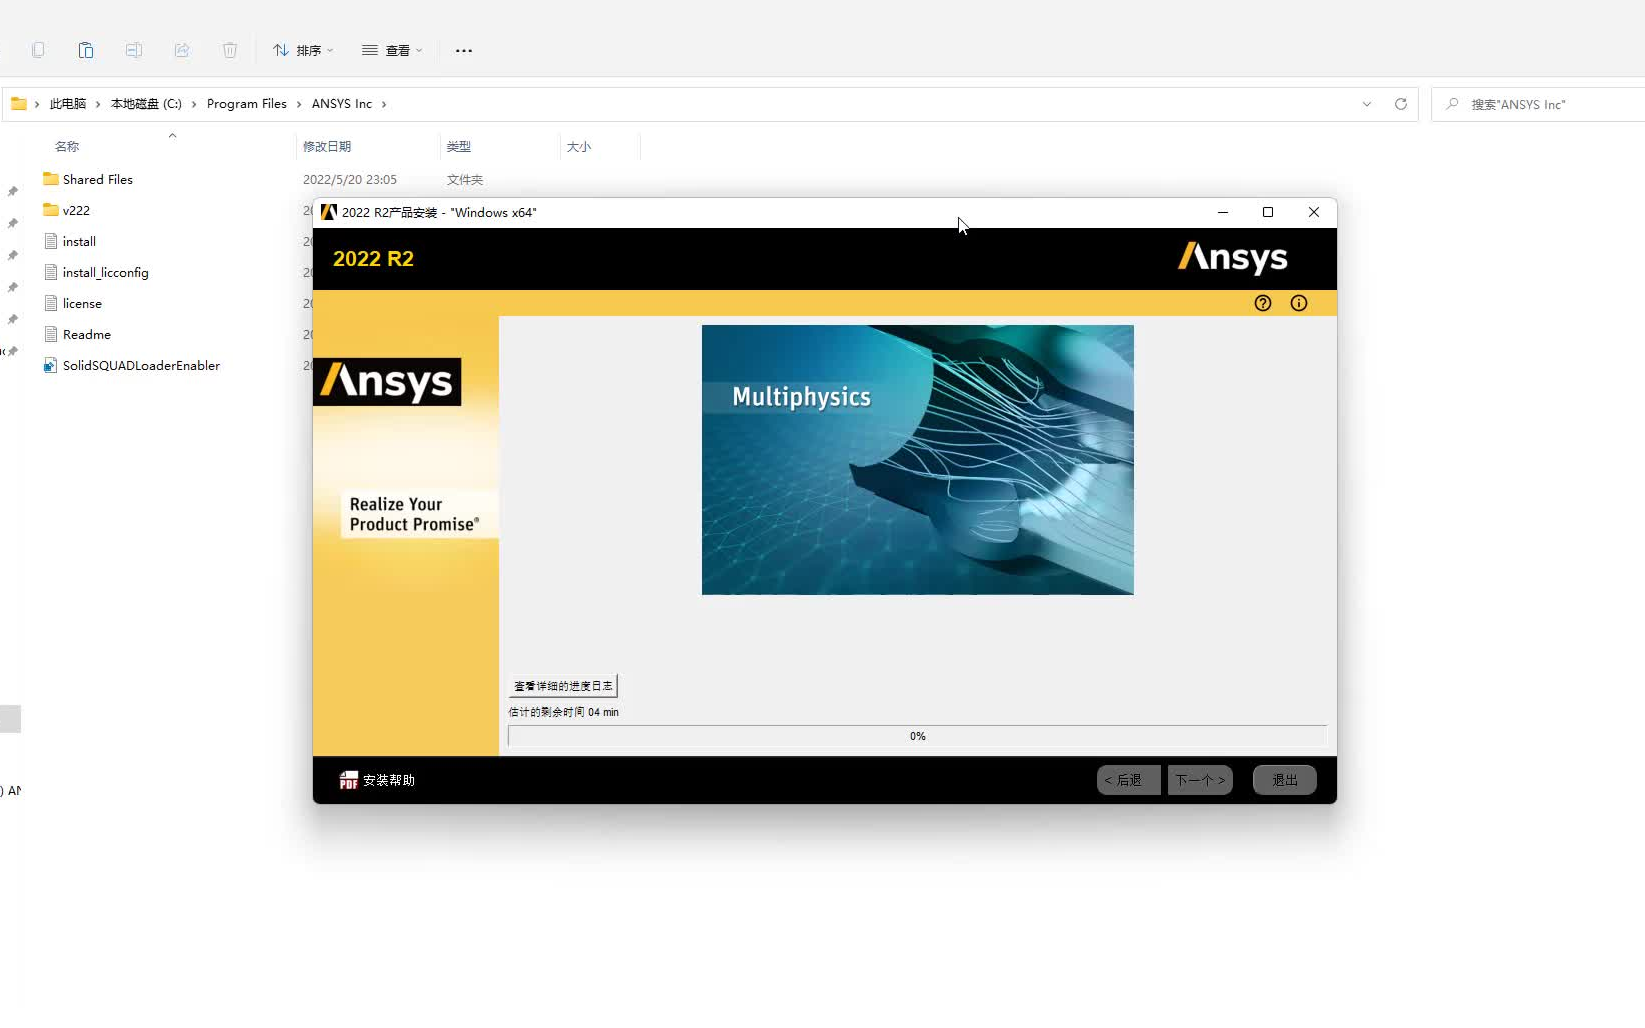The image size is (1645, 1028).
Task: Click the PDF icon beside 安装帮助
Action: coord(348,780)
